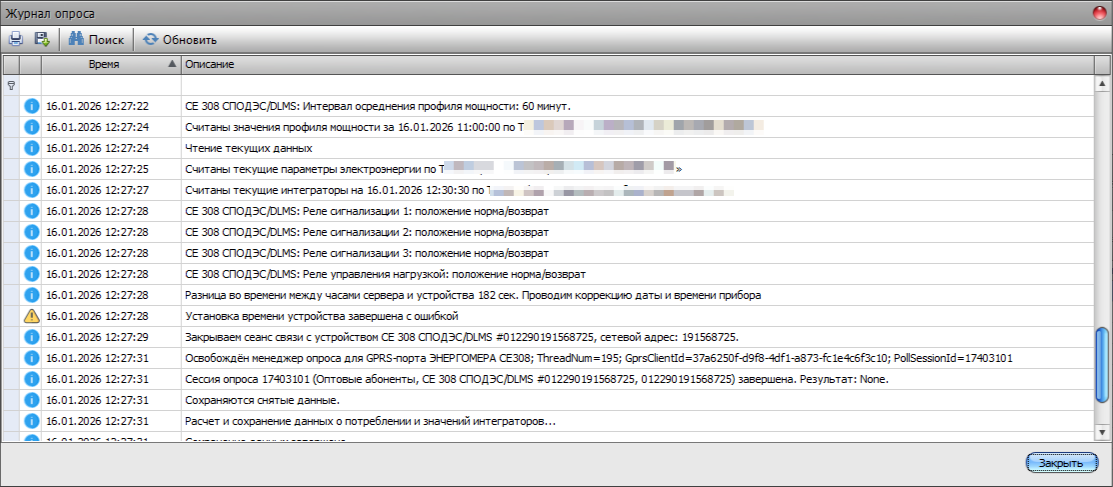Click info icon of the 'Чтение текущих данных' row
This screenshot has width=1113, height=487.
coord(31,148)
